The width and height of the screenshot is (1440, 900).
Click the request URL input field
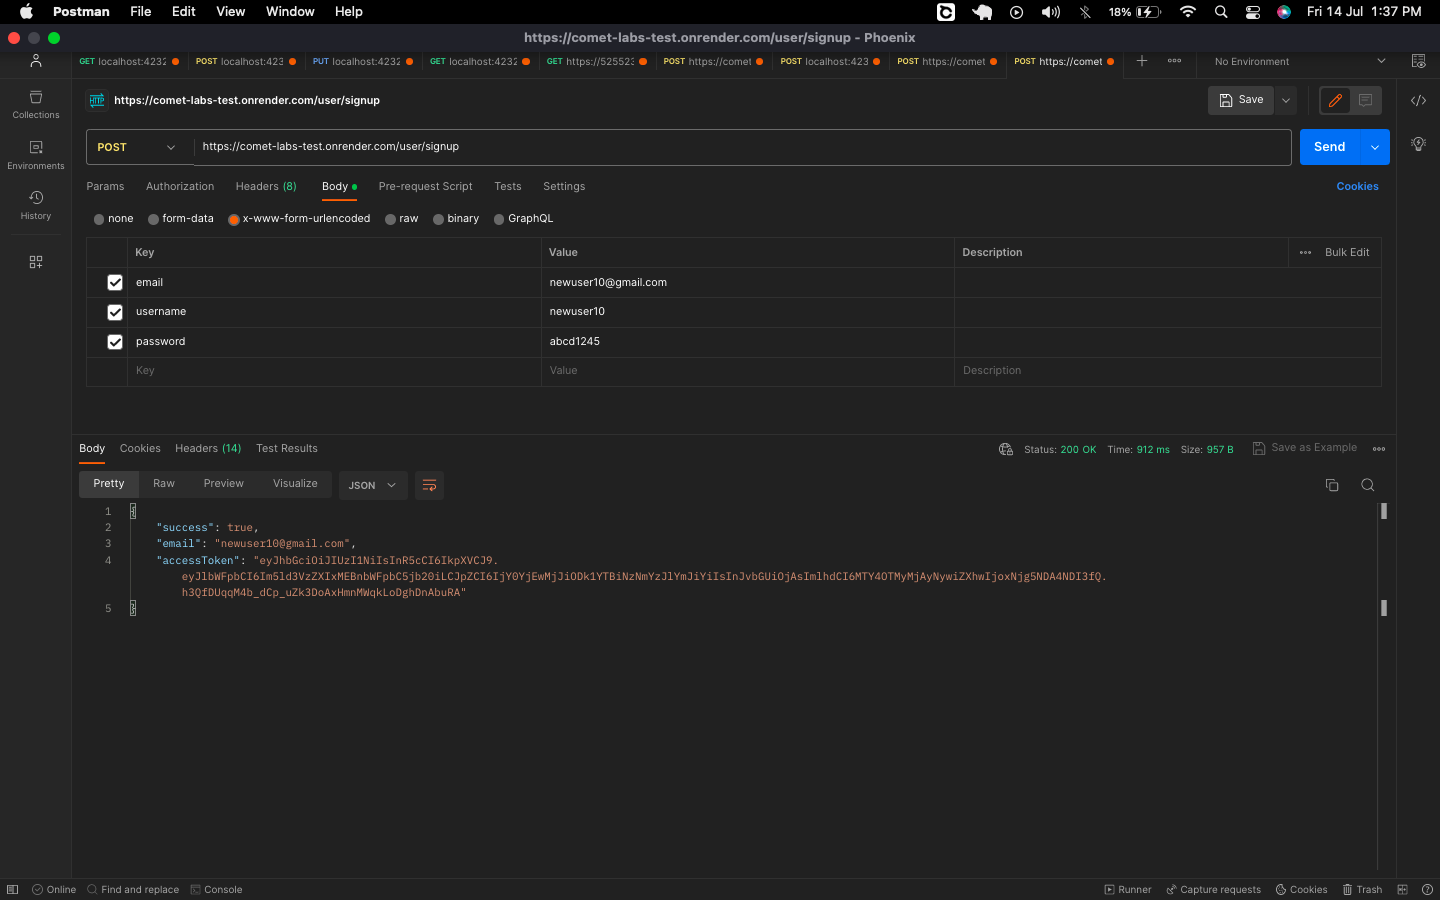coord(742,147)
